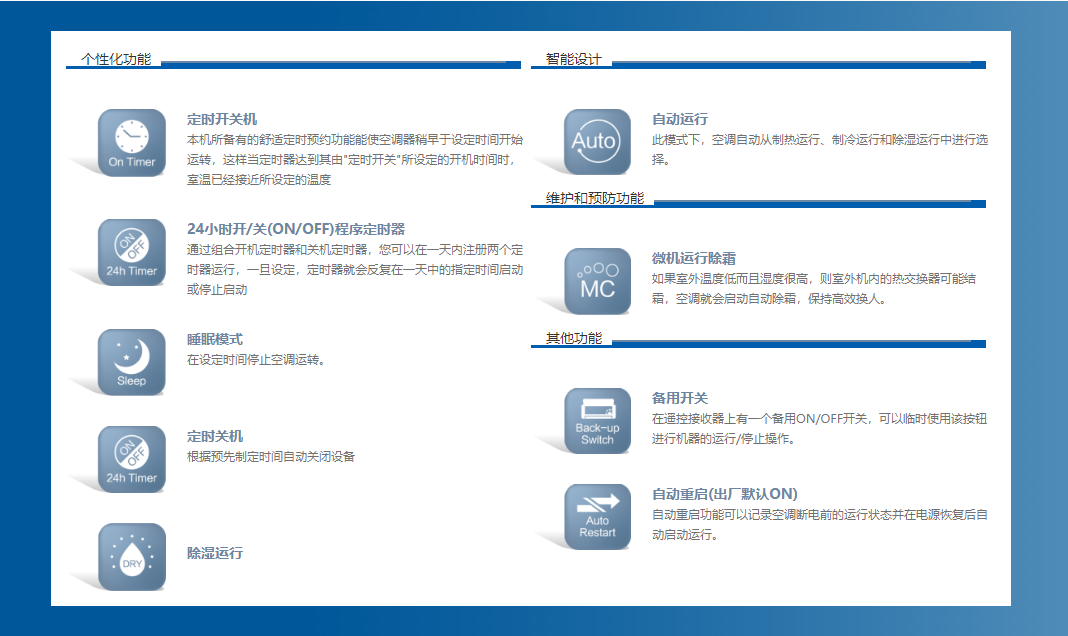
Task: Click the 24h Timer icon beside 定时关机
Action: coord(131,459)
